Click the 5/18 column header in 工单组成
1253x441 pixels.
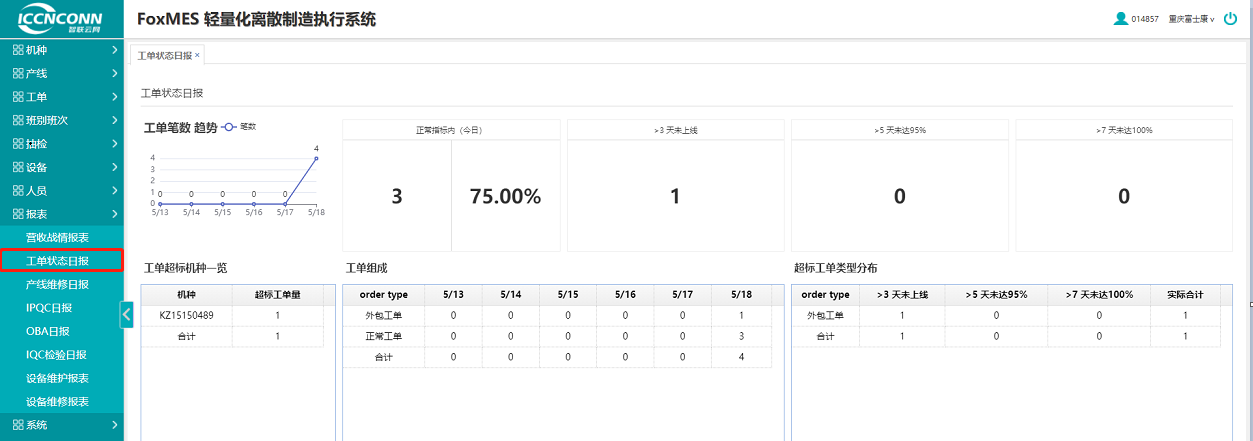[741, 294]
